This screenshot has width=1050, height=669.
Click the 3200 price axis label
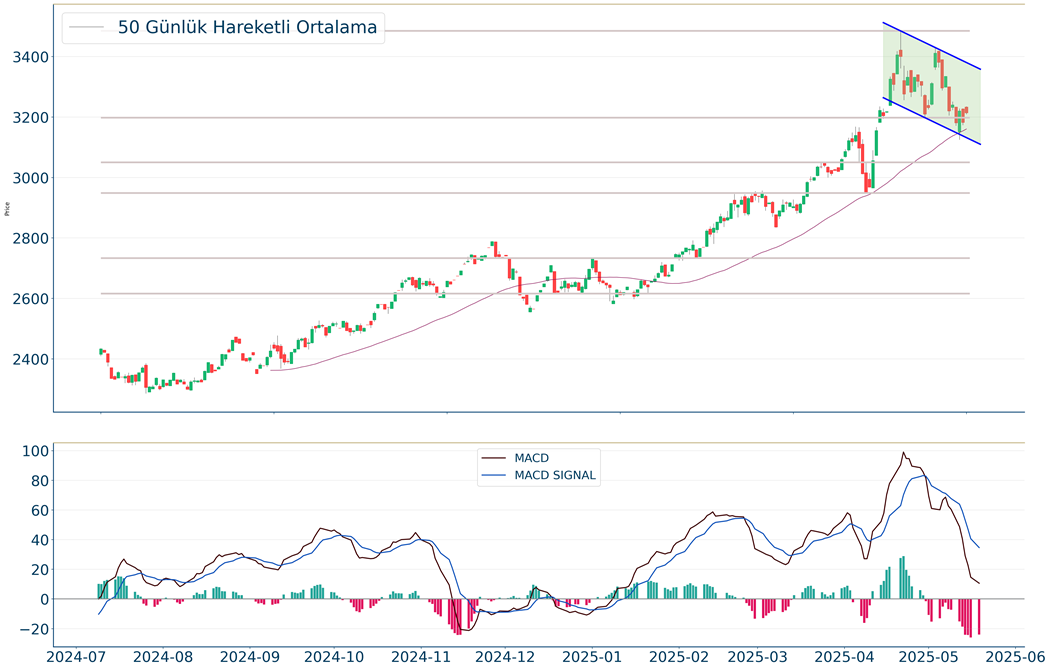(31, 118)
